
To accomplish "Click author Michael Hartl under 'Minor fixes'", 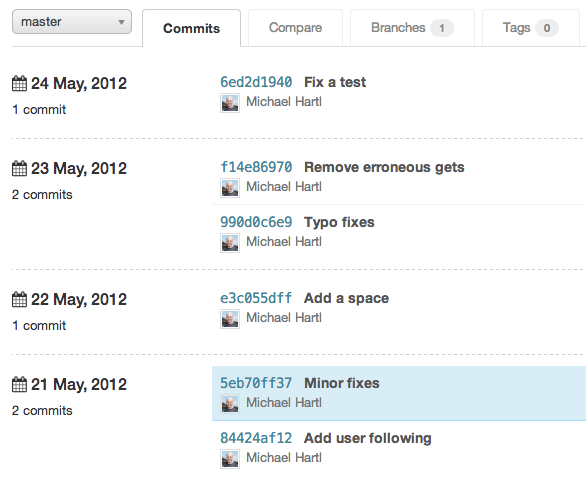I will pyautogui.click(x=284, y=402).
